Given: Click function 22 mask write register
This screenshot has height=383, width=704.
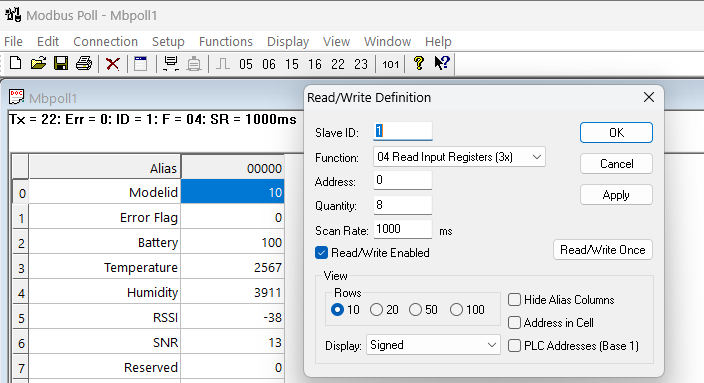Looking at the screenshot, I should [338, 64].
